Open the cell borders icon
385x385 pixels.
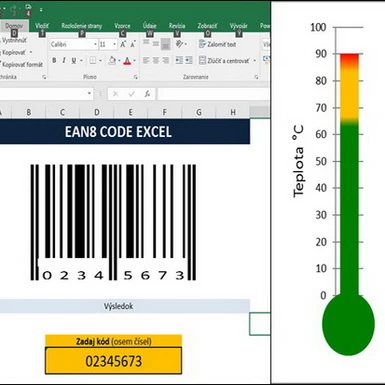[x=93, y=61]
